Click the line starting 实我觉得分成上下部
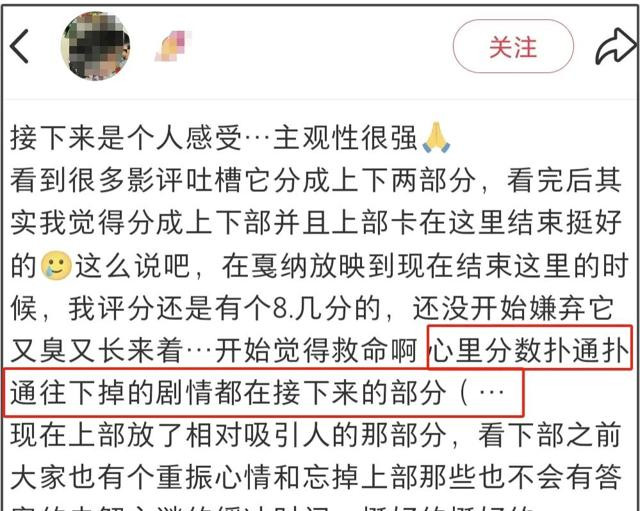This screenshot has width=640, height=511. [x=316, y=223]
